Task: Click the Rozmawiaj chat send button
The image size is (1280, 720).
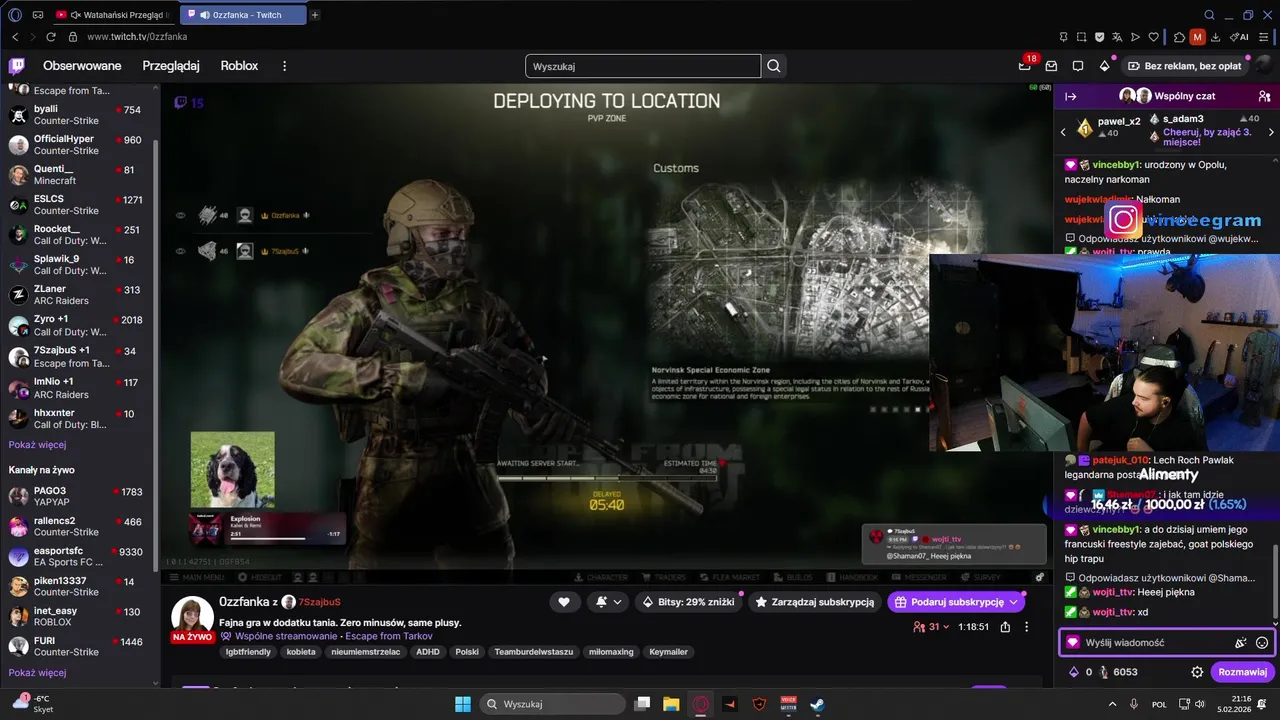Action: (x=1243, y=672)
